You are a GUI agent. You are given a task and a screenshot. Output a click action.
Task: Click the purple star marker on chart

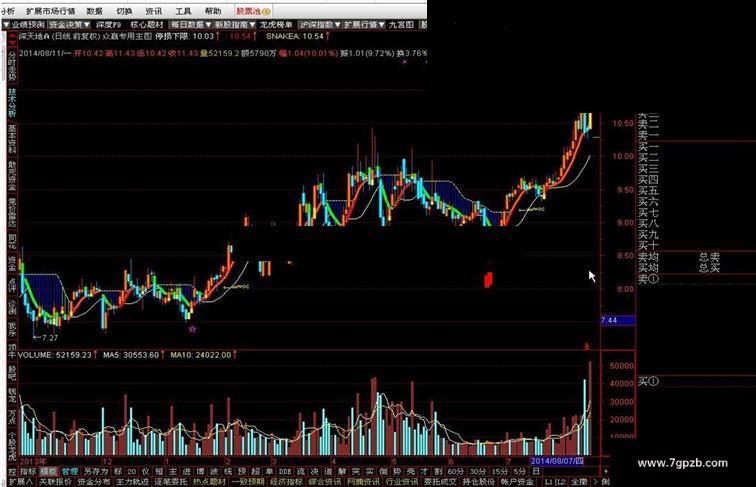192,329
